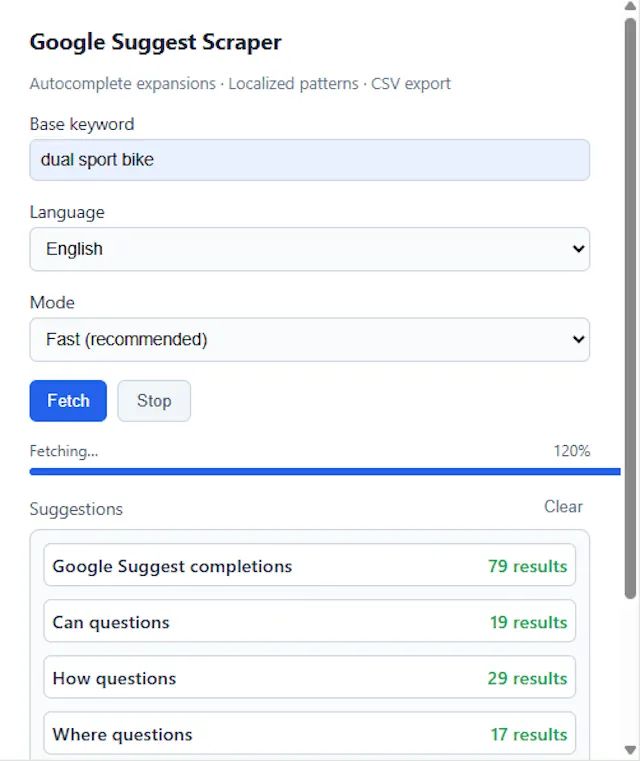640x761 pixels.
Task: Click the 79 results count
Action: (527, 566)
